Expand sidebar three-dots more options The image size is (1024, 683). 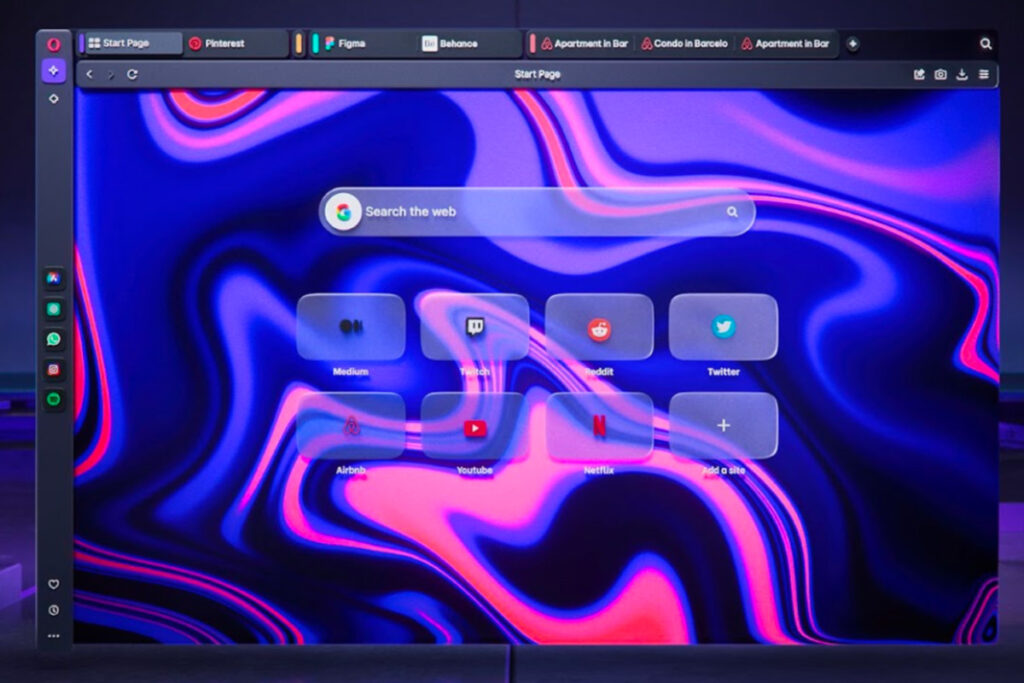point(54,635)
